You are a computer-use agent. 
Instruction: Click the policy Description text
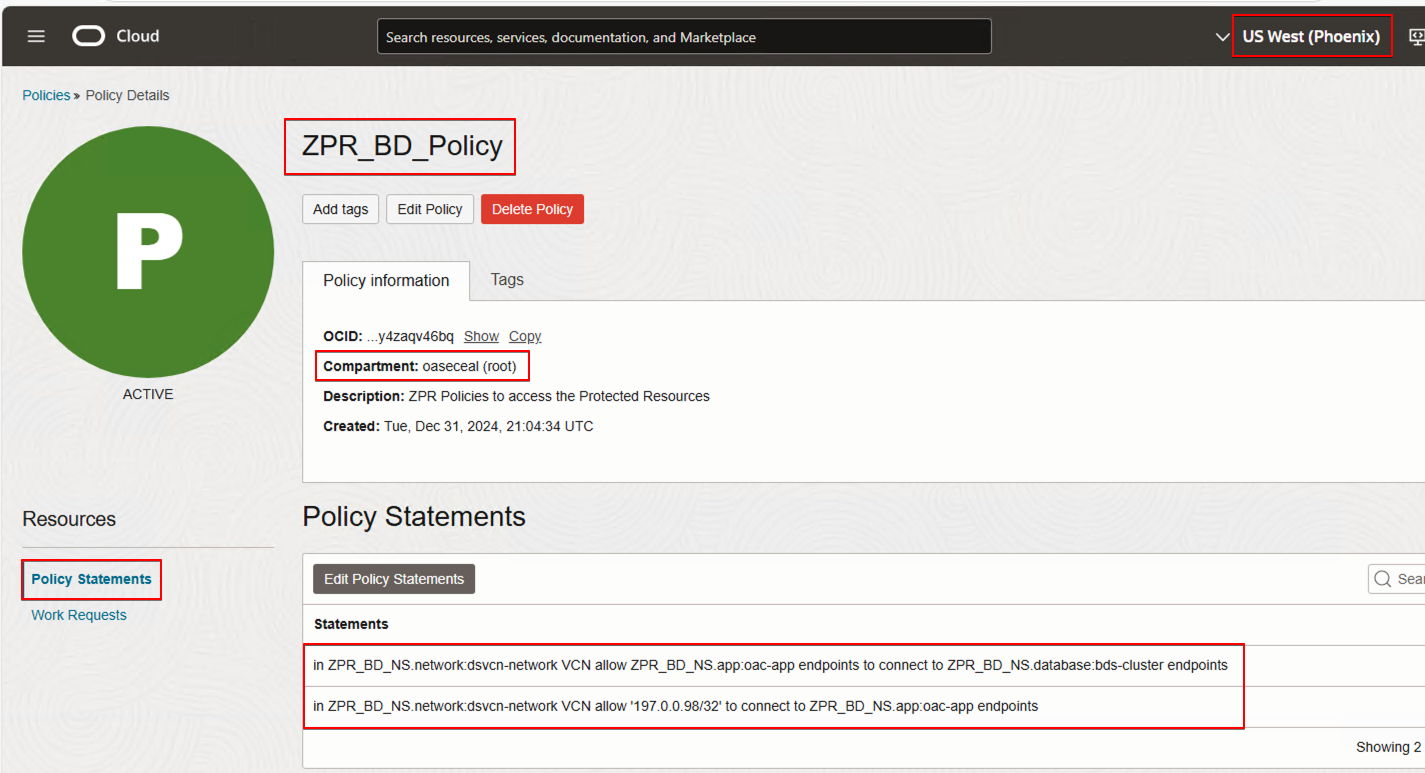tap(559, 396)
